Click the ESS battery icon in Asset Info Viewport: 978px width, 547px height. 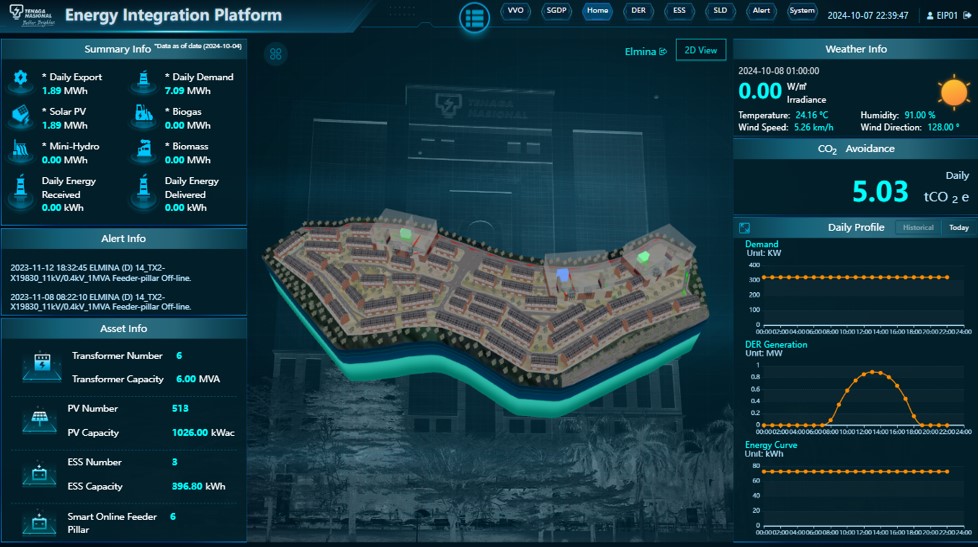tap(42, 474)
